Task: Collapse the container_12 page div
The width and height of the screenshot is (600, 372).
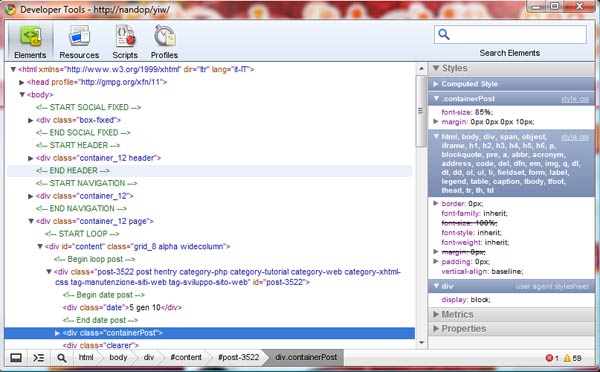Action: coord(31,221)
